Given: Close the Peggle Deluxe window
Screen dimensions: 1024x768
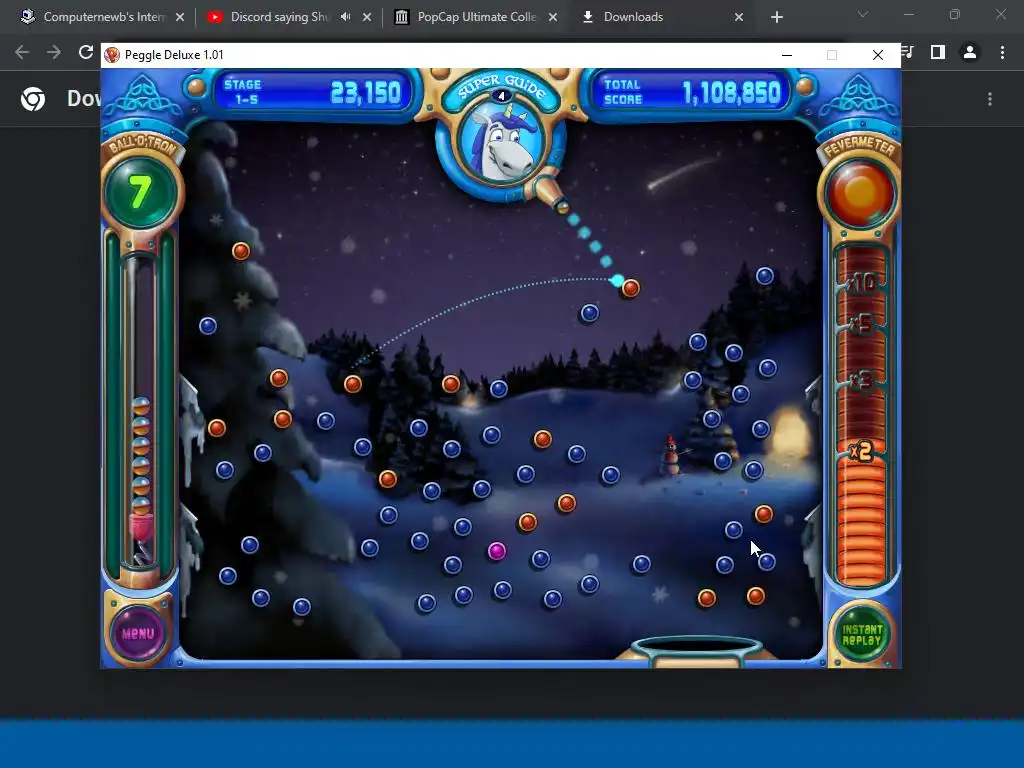Looking at the screenshot, I should 878,55.
